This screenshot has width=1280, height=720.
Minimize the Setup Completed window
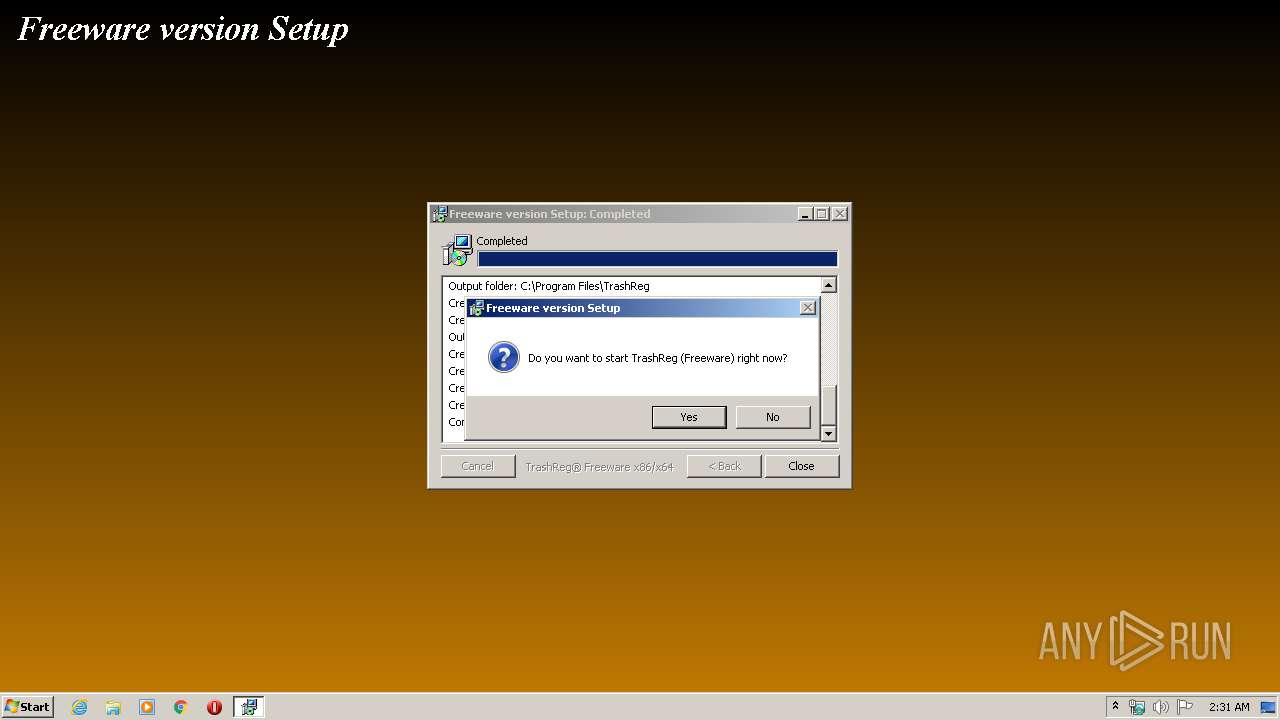pyautogui.click(x=805, y=214)
